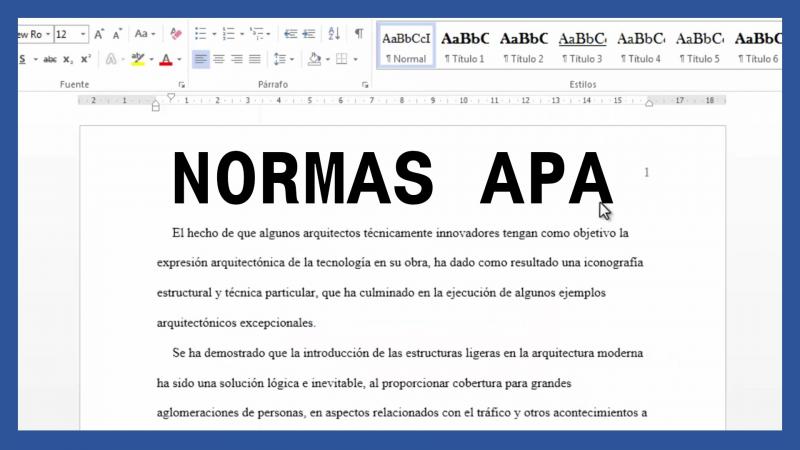
Task: Center align the paragraph text
Action: [x=219, y=60]
